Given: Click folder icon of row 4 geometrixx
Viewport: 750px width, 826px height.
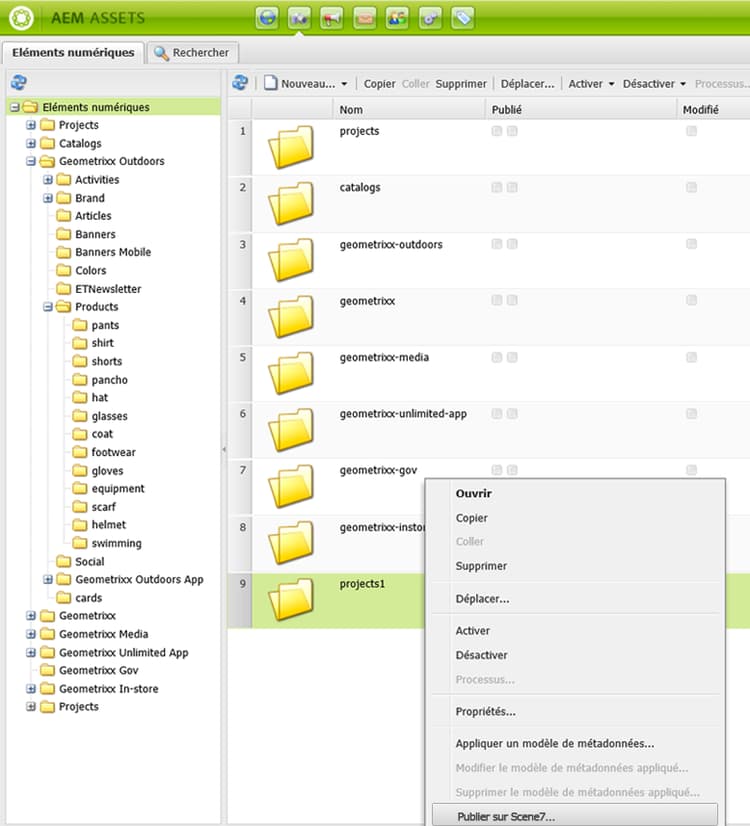Looking at the screenshot, I should point(291,317).
